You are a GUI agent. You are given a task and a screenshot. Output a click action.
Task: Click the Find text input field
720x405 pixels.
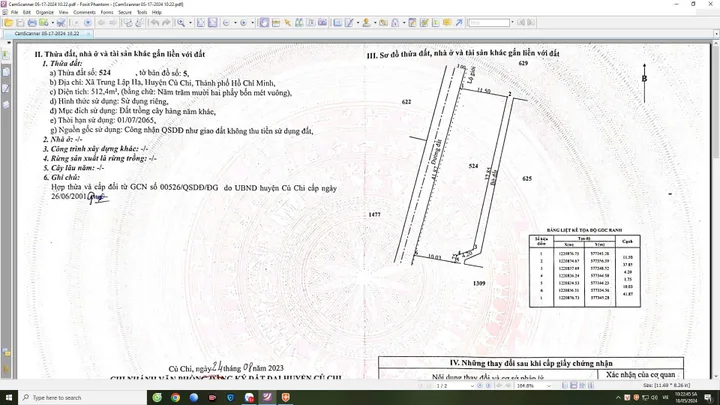[x=489, y=22]
